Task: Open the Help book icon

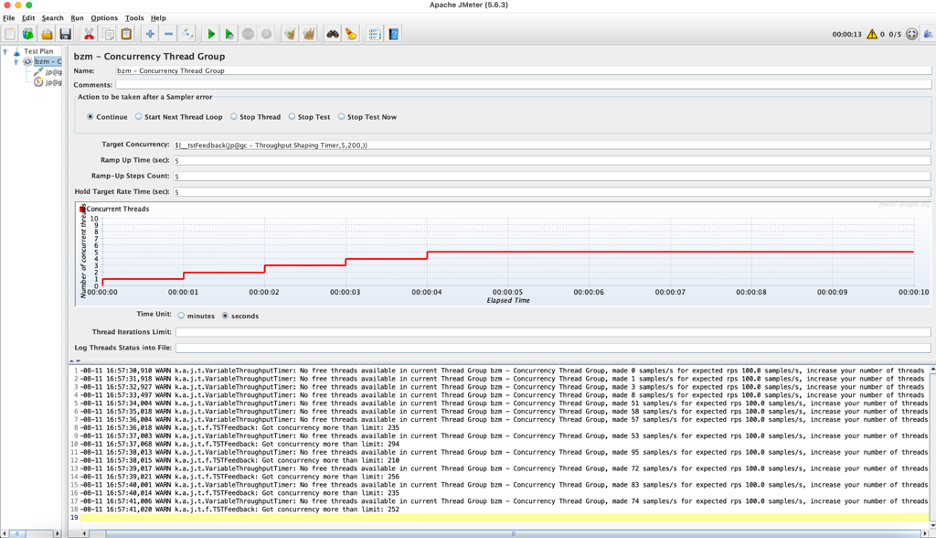Action: pos(393,34)
